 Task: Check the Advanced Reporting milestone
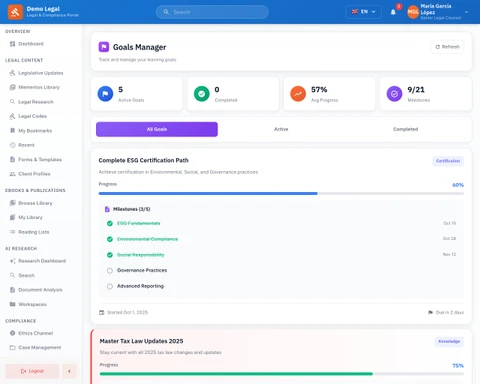pos(110,286)
